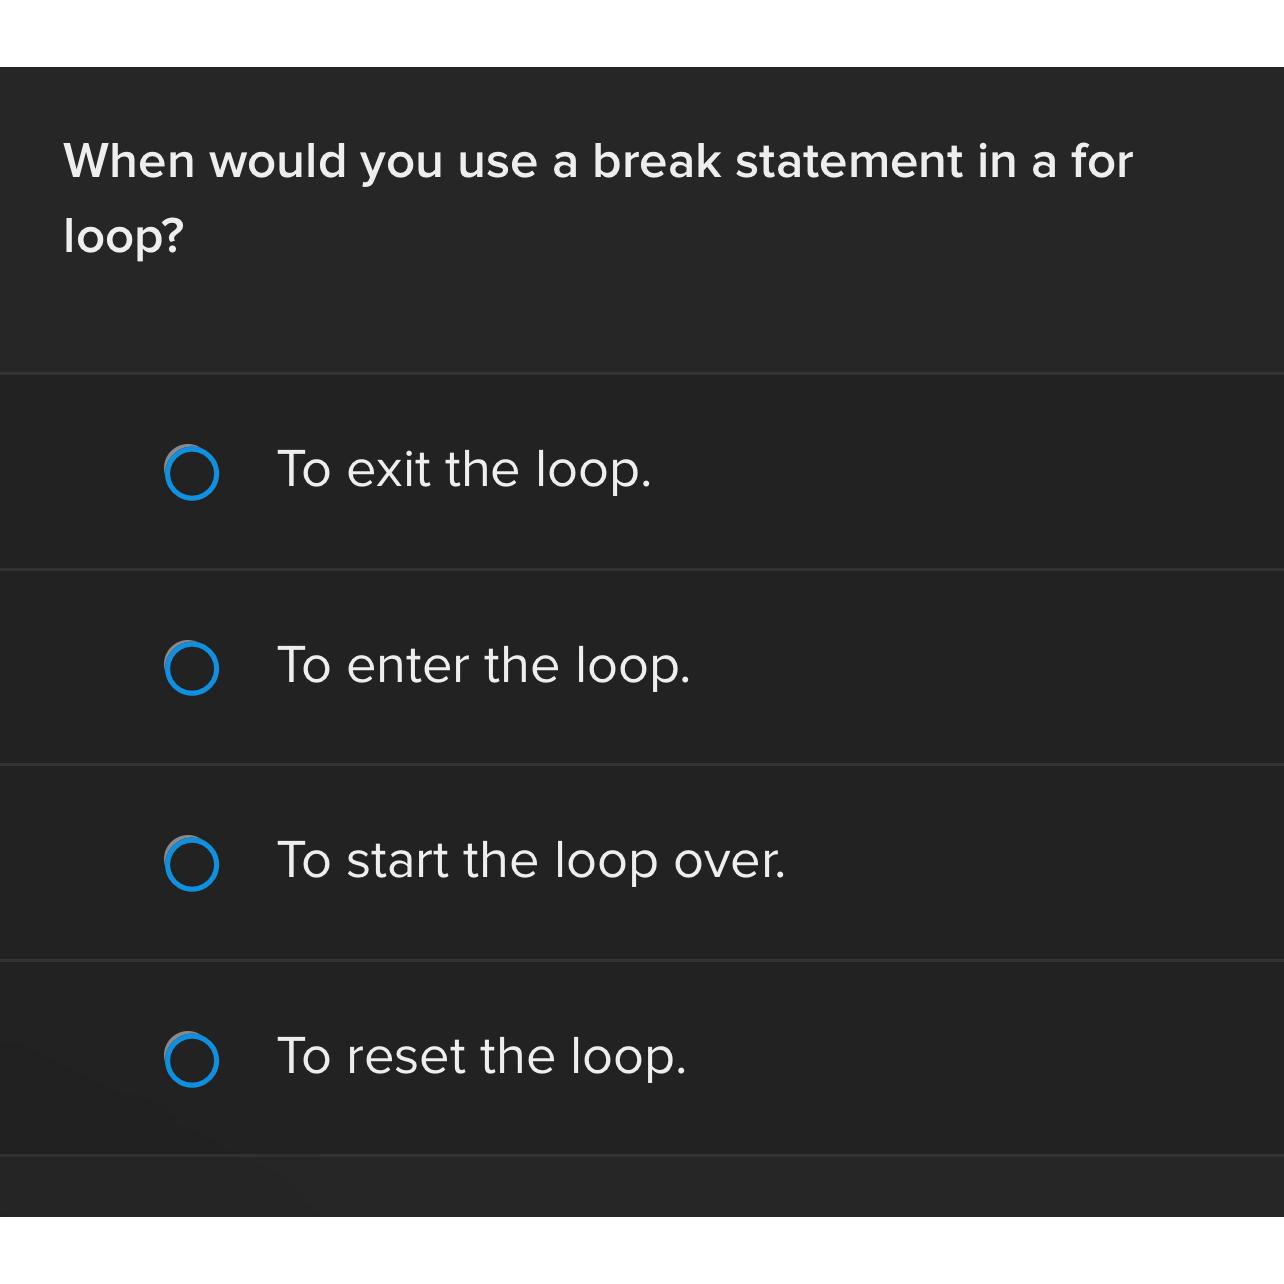This screenshot has height=1284, width=1284.
Task: Select the radio button for 'To start the loop over.'
Action: point(192,862)
